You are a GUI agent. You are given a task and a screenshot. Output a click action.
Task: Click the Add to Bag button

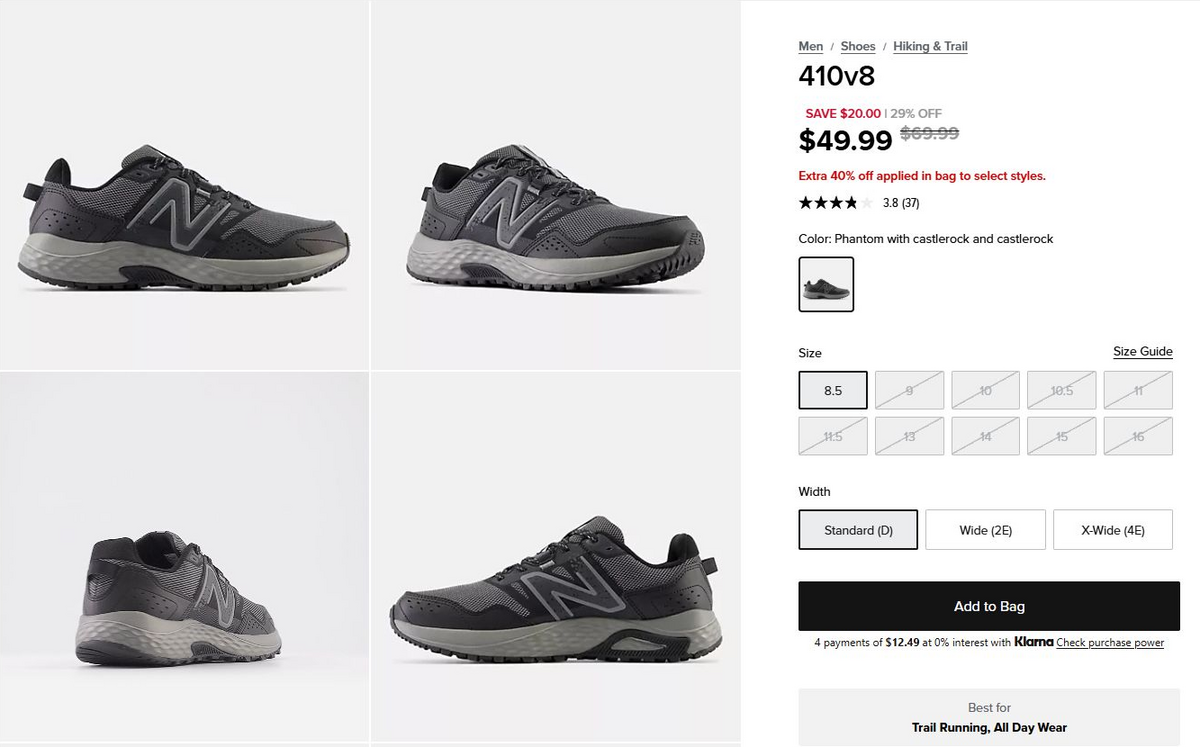point(989,606)
